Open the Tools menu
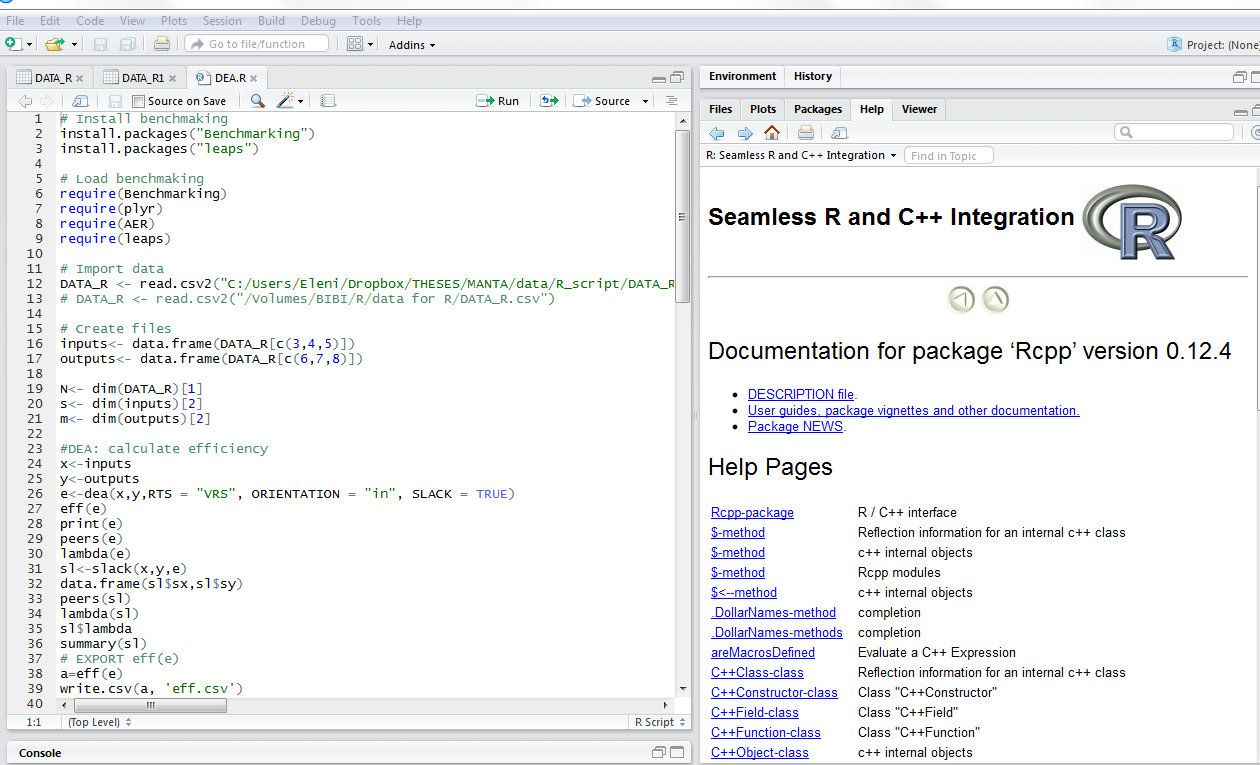The width and height of the screenshot is (1260, 765). point(367,20)
